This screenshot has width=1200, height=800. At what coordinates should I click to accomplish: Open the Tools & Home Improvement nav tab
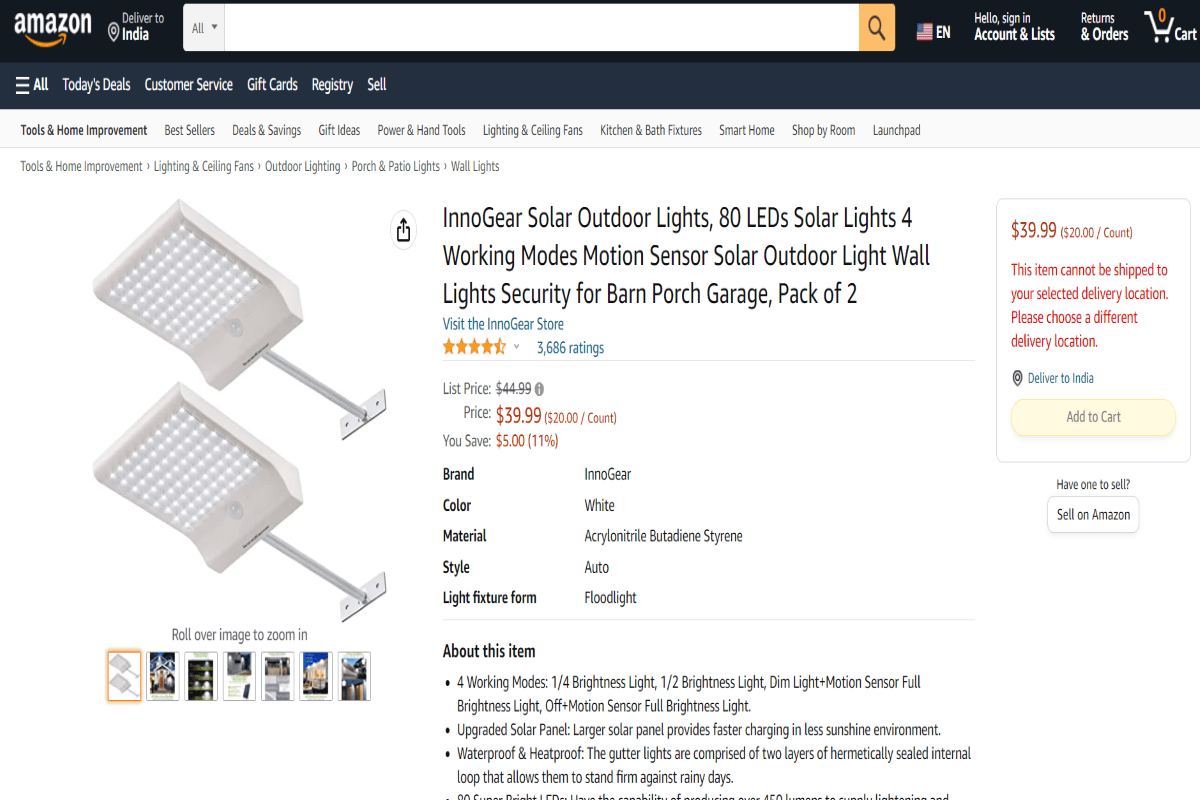[x=84, y=130]
